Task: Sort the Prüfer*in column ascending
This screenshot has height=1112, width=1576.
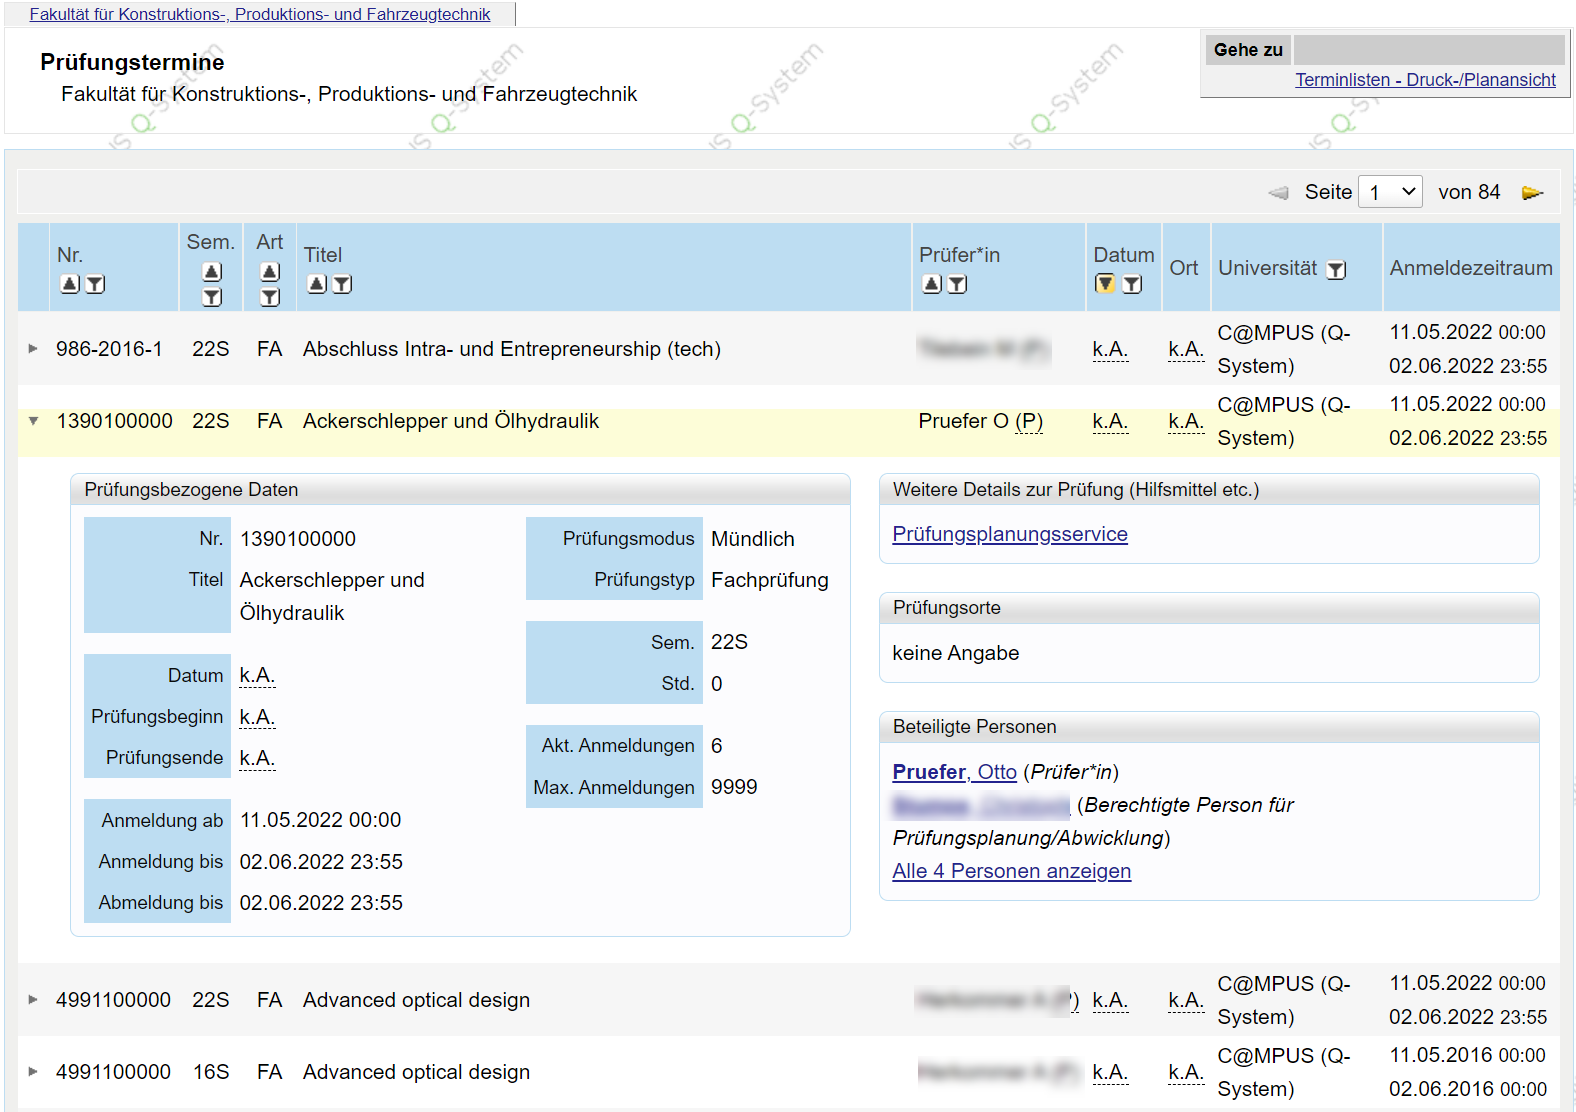Action: tap(932, 284)
